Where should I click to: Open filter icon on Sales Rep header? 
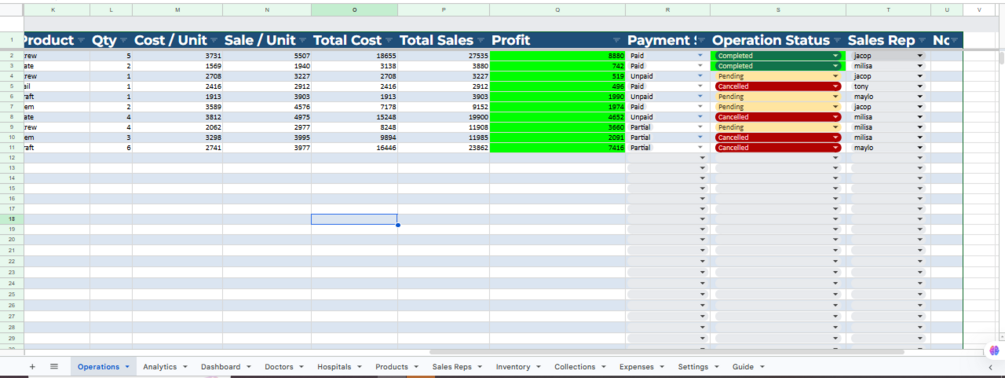tap(921, 40)
